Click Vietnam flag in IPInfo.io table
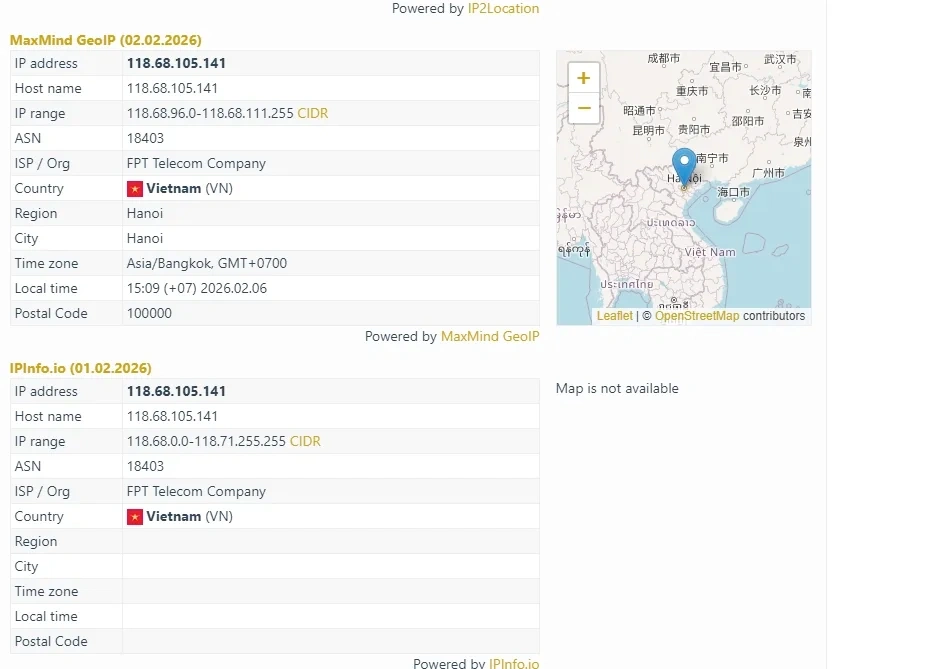Screen dimensions: 941x669 (x=135, y=517)
